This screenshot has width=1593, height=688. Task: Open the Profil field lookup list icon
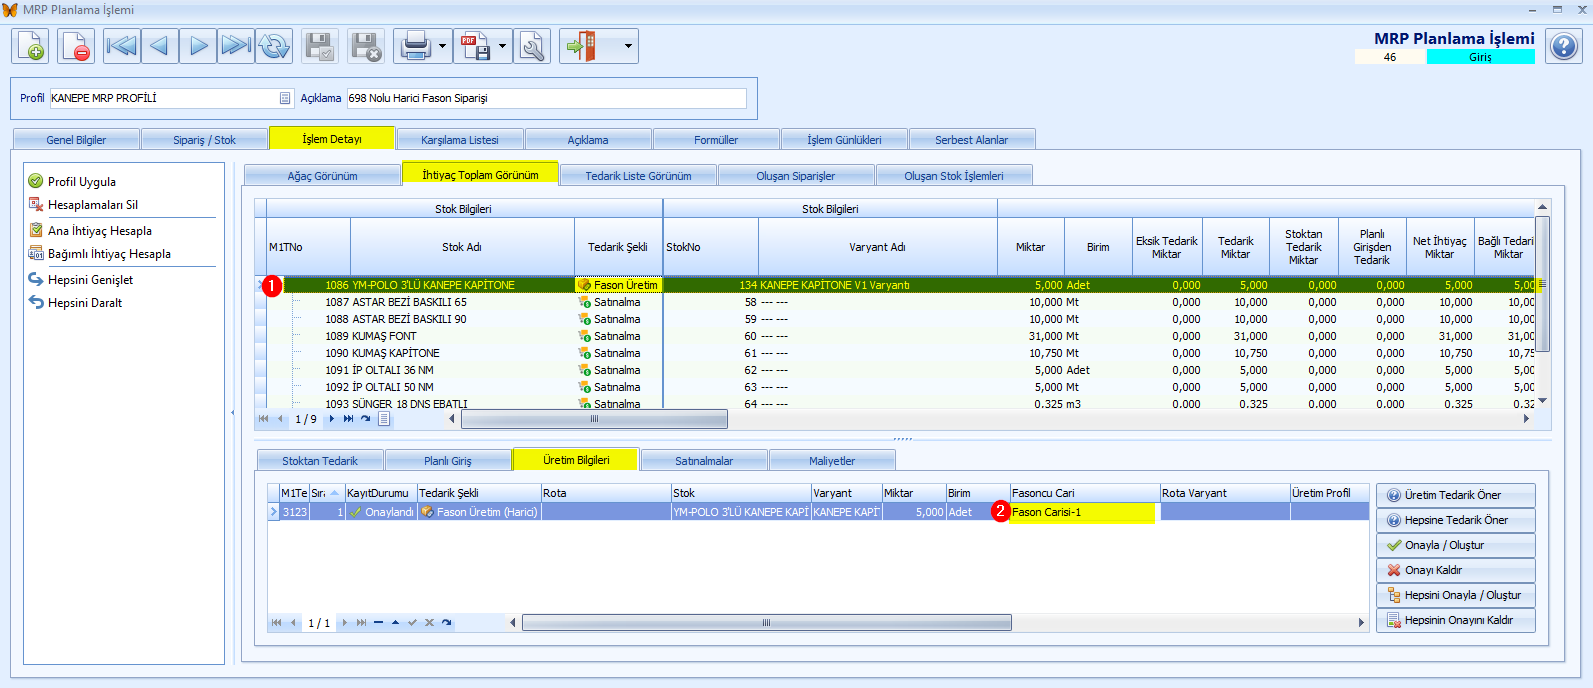click(x=285, y=98)
